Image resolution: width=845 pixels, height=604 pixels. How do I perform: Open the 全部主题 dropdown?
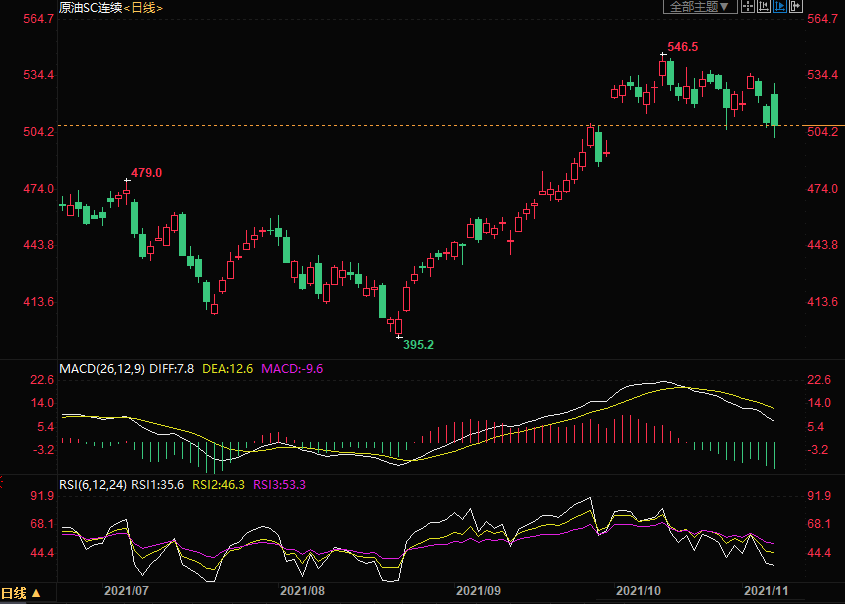[x=701, y=7]
